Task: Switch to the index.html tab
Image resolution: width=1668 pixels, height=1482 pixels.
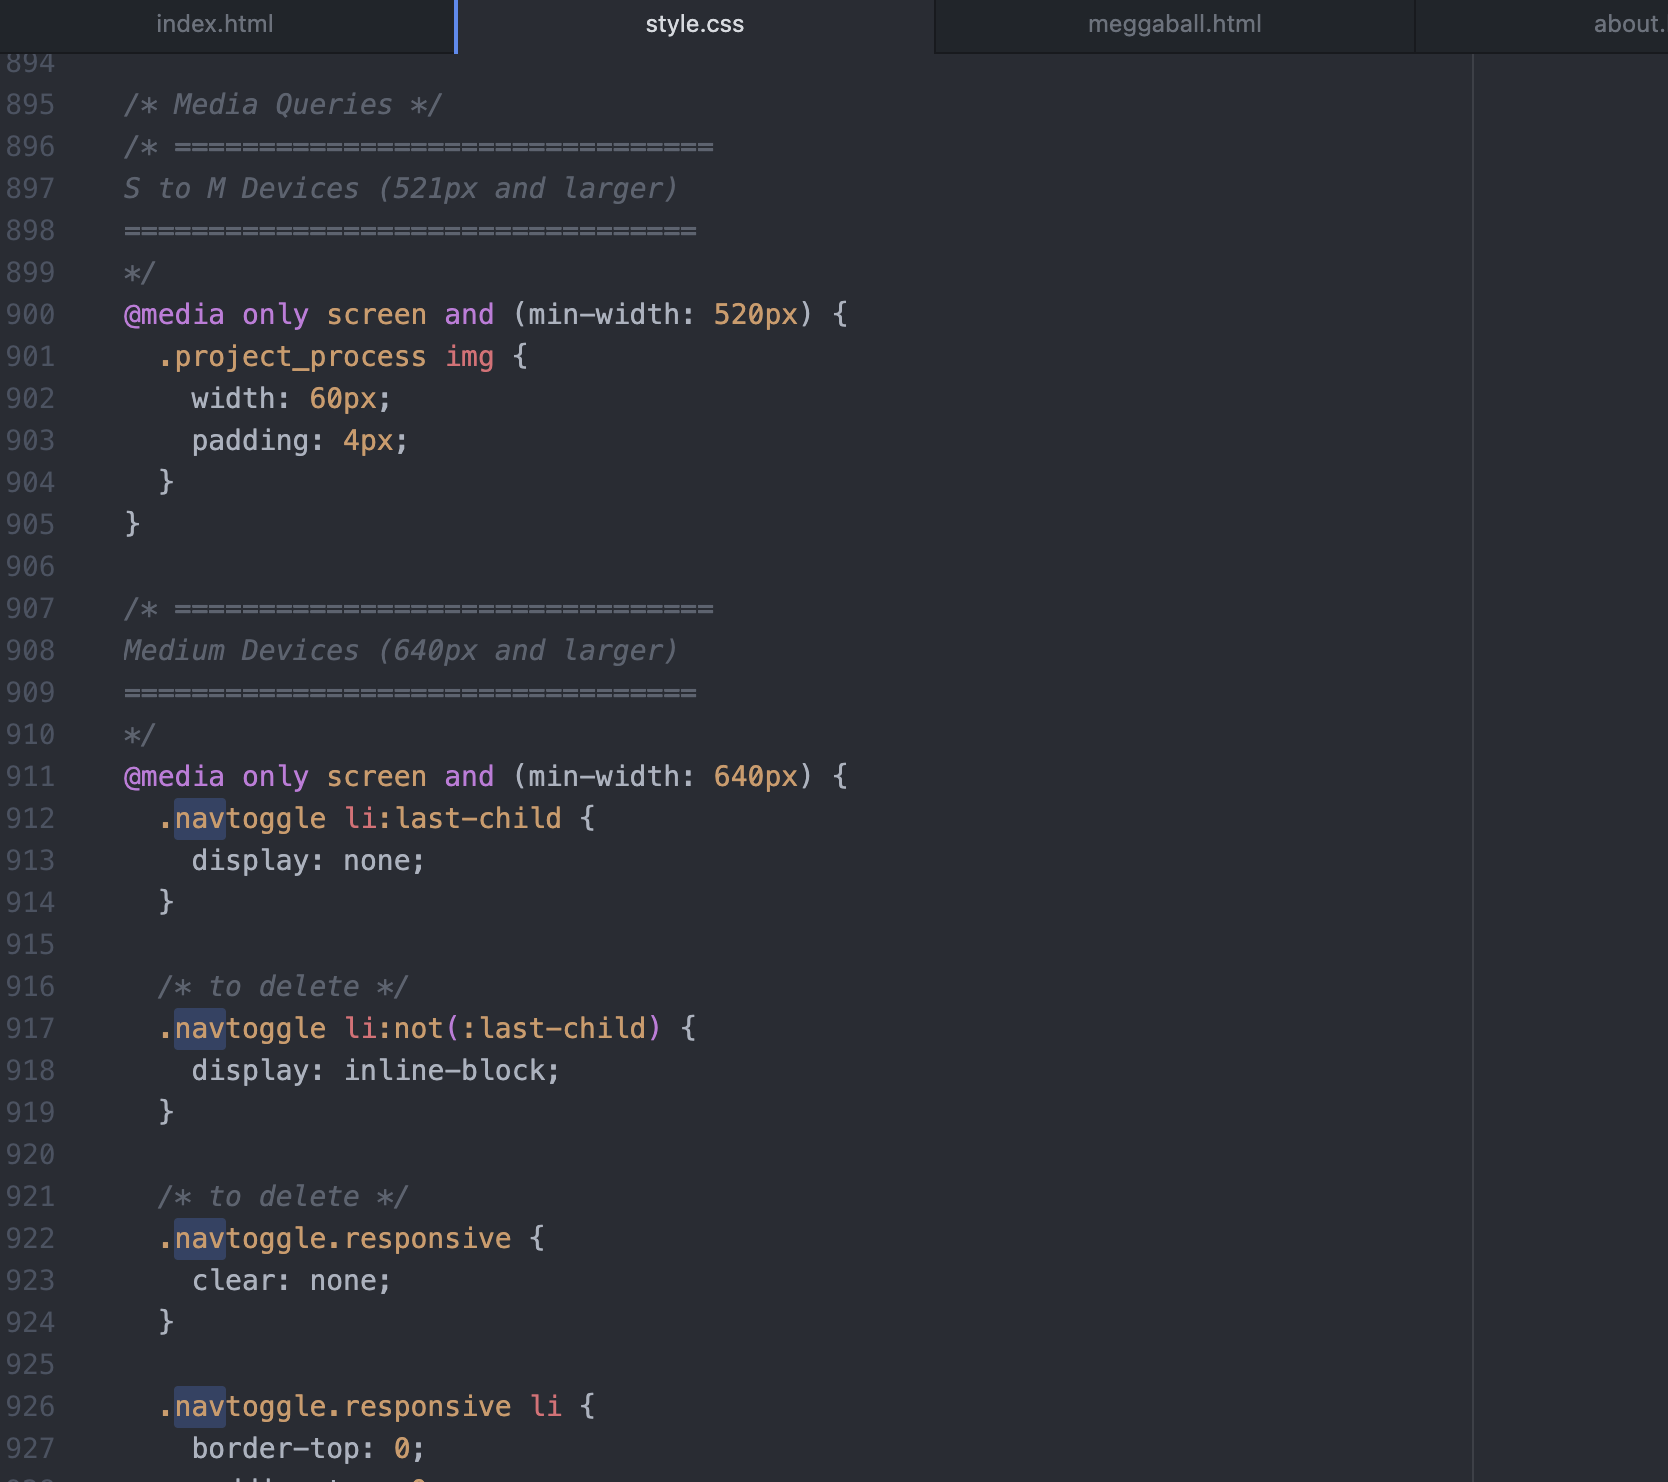Action: point(214,24)
